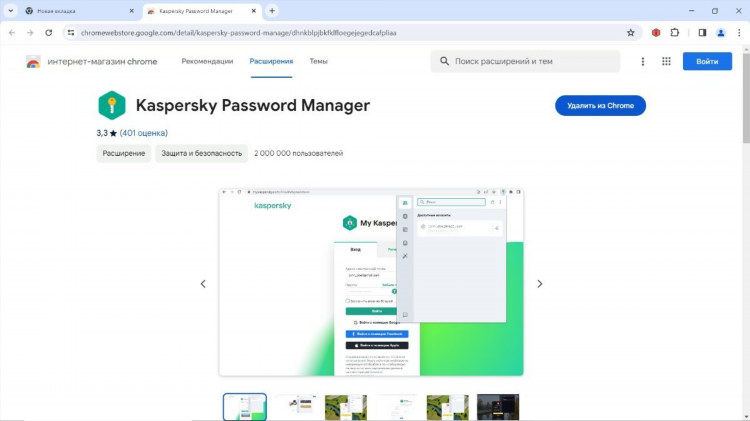
Task: Select the fourth screenshot thumbnail
Action: click(x=397, y=407)
